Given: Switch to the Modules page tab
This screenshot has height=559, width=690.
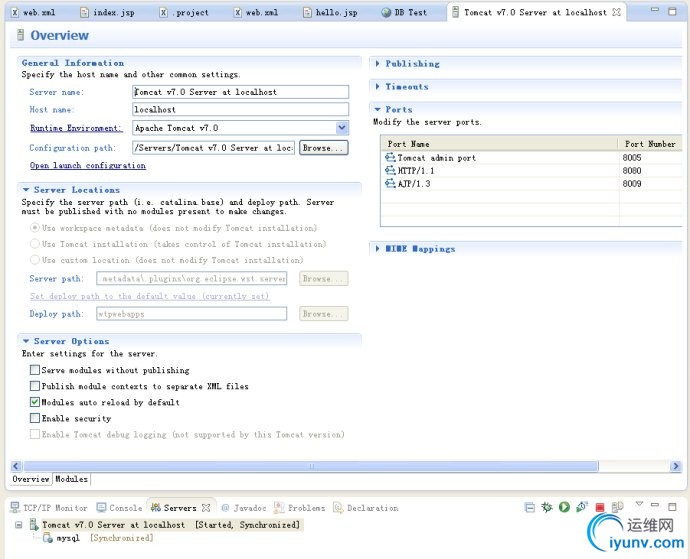Looking at the screenshot, I should pyautogui.click(x=71, y=479).
